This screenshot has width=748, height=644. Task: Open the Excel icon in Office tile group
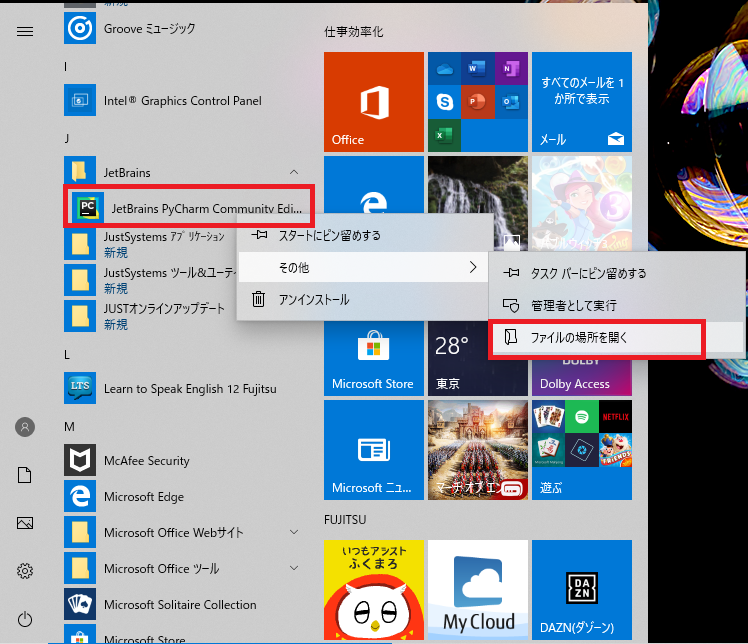(445, 135)
